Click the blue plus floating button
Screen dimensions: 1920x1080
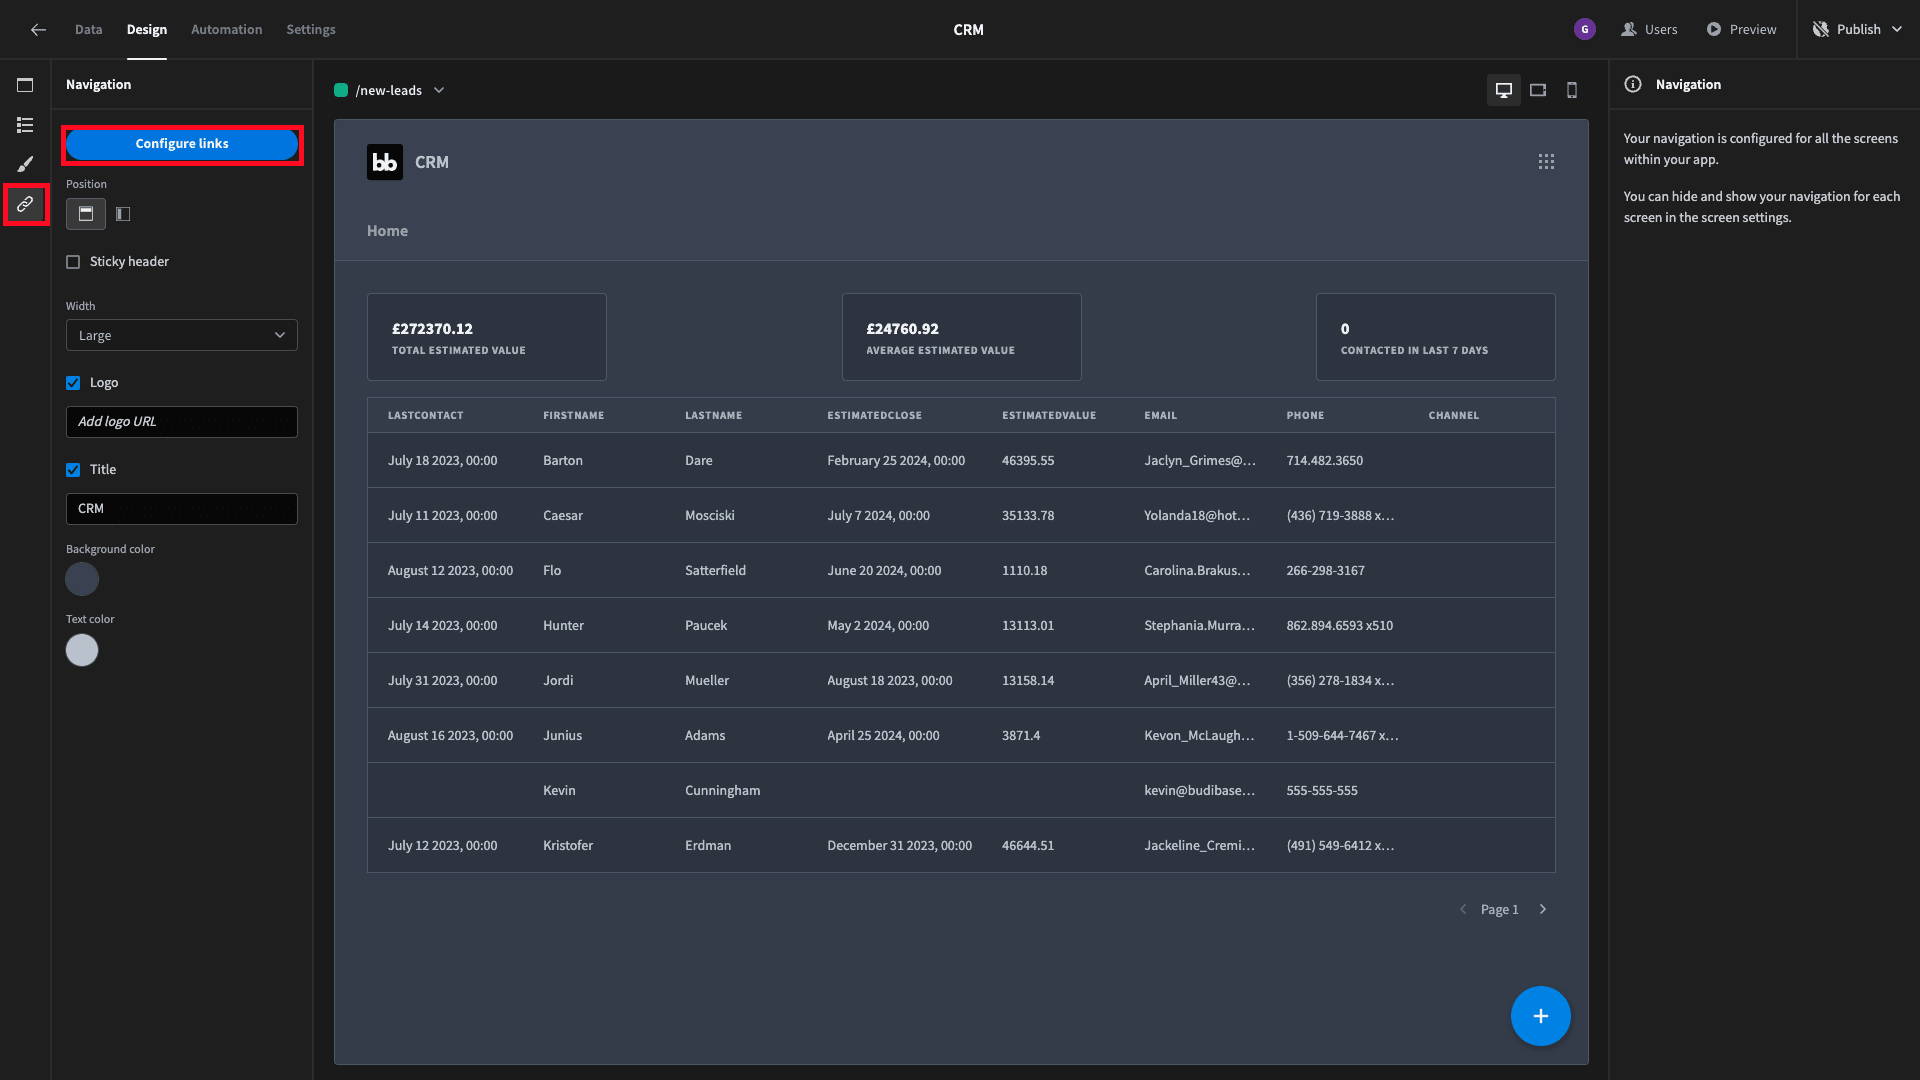click(x=1540, y=1016)
